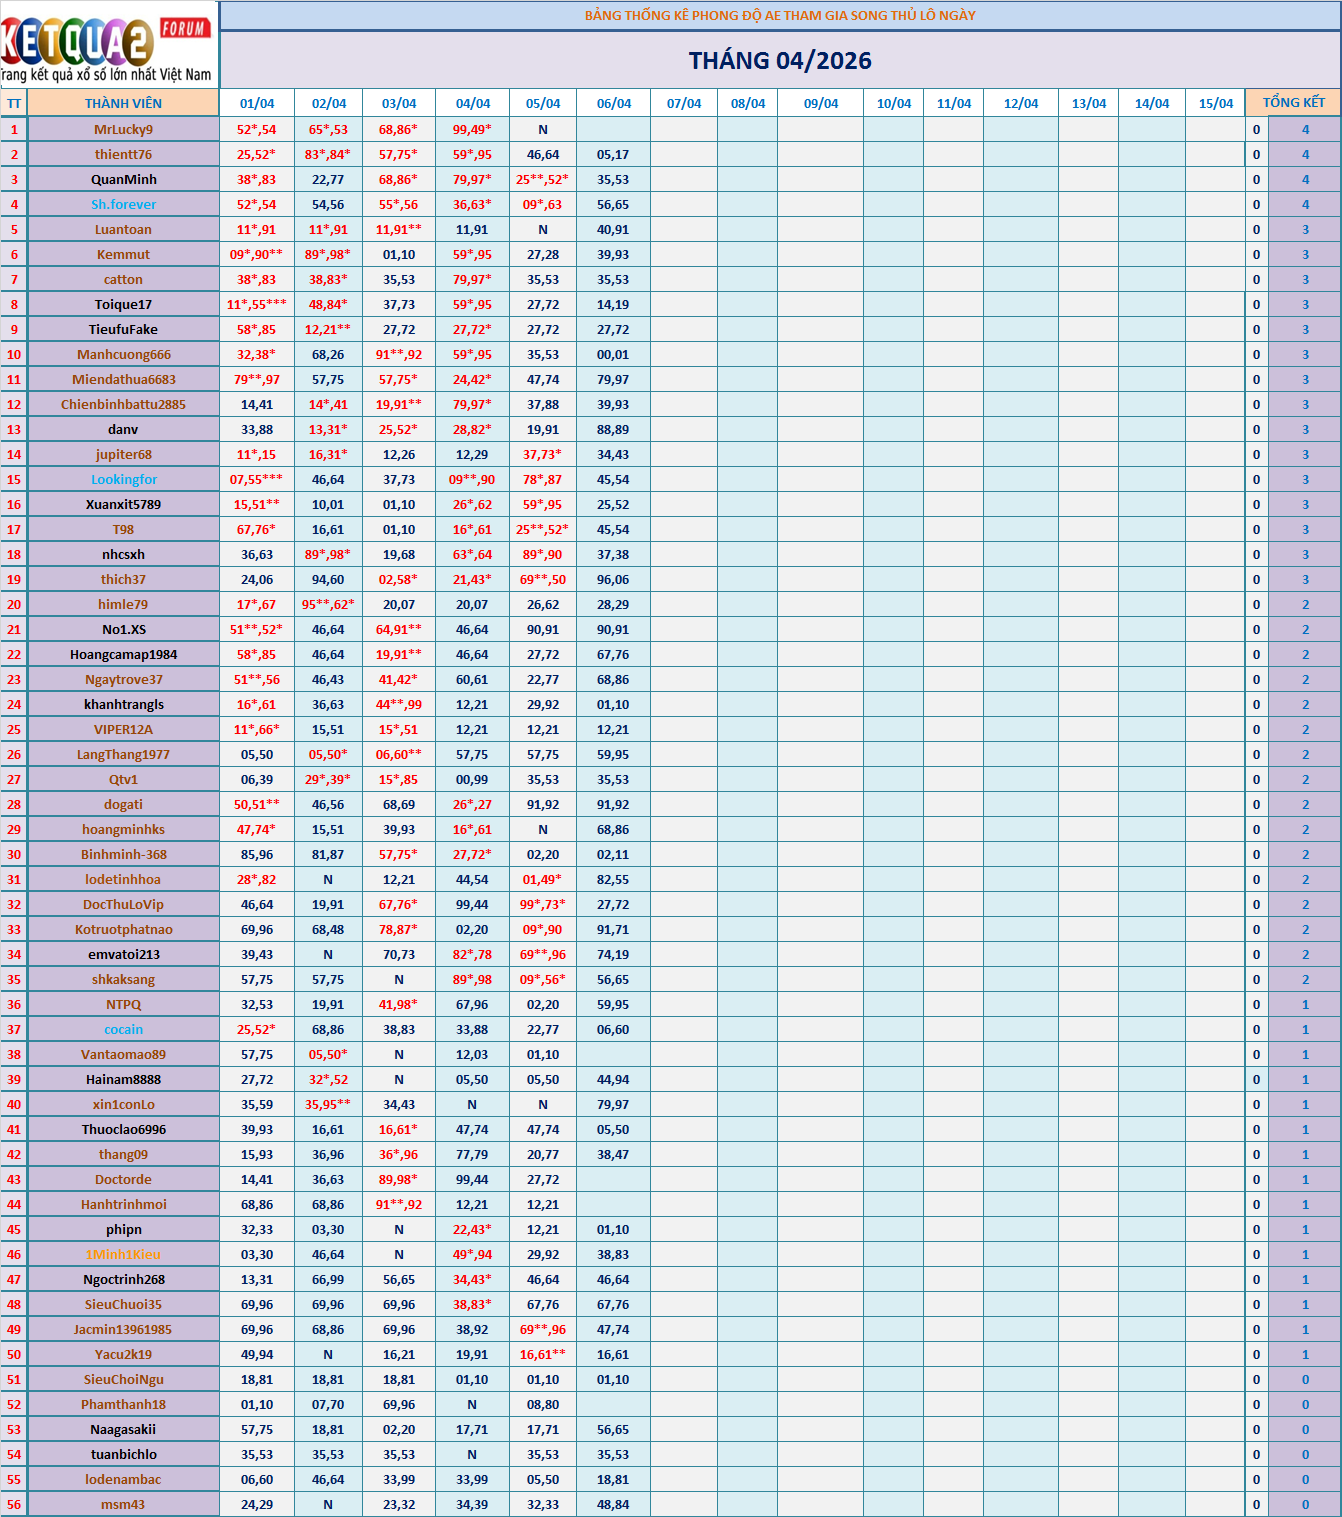Click thientt76's total score cell
This screenshot has height=1517, width=1342.
pos(1304,154)
